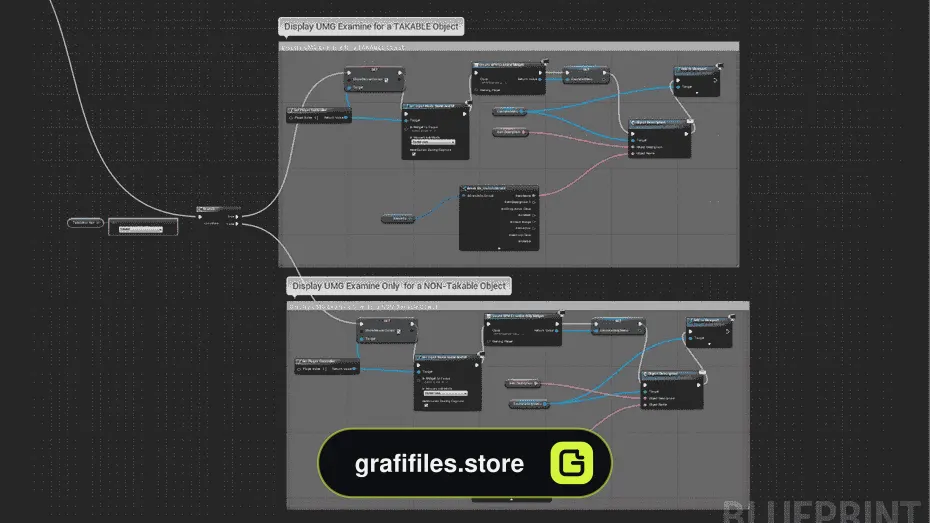Select the 'Display UMG Examine Only for a NON-Takable Object' comment bubble

pyautogui.click(x=399, y=286)
